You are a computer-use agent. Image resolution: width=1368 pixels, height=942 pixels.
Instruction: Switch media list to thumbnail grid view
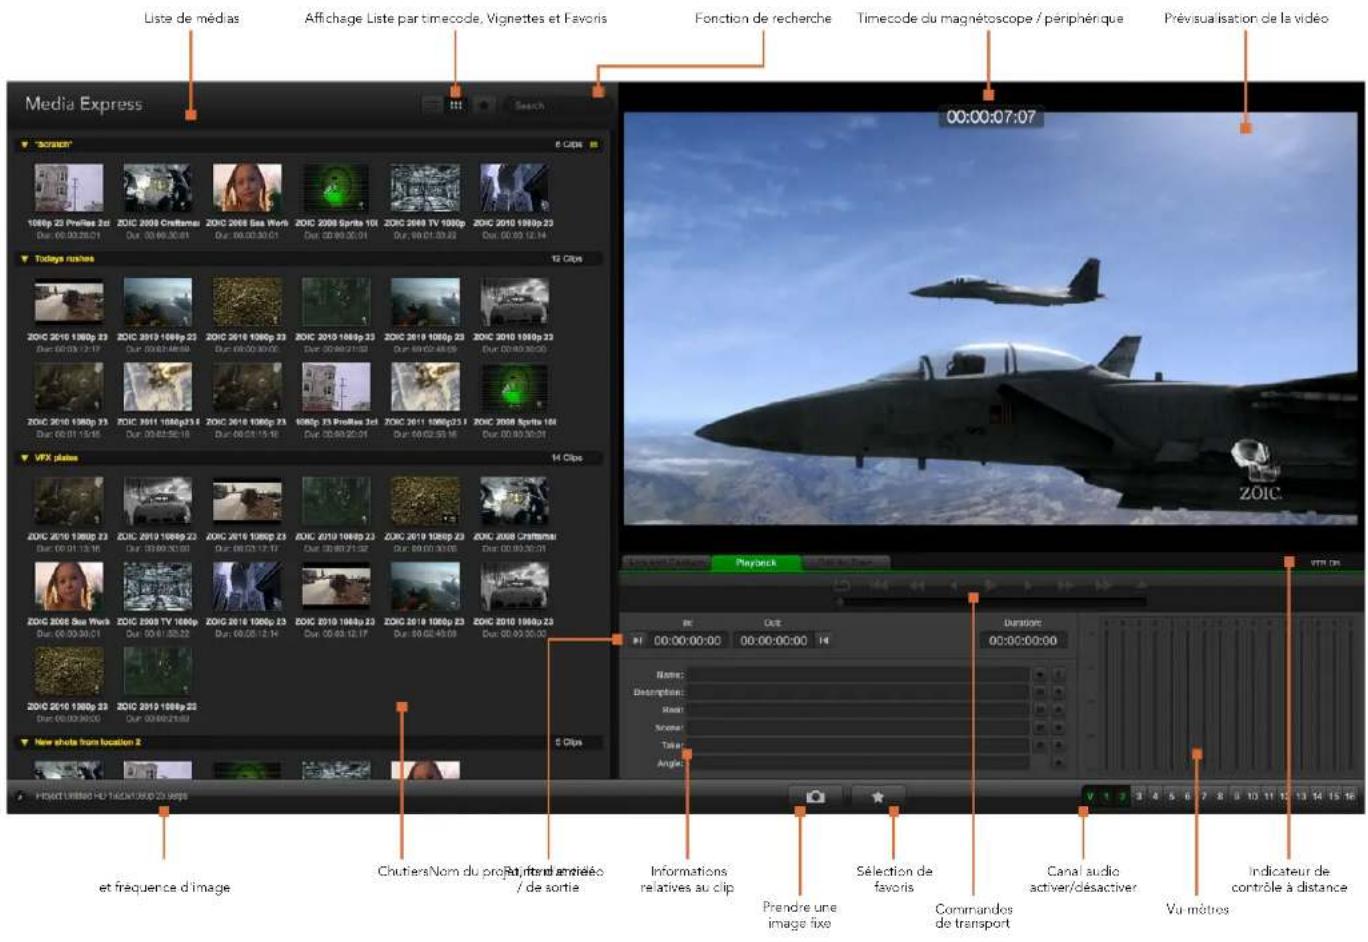456,104
